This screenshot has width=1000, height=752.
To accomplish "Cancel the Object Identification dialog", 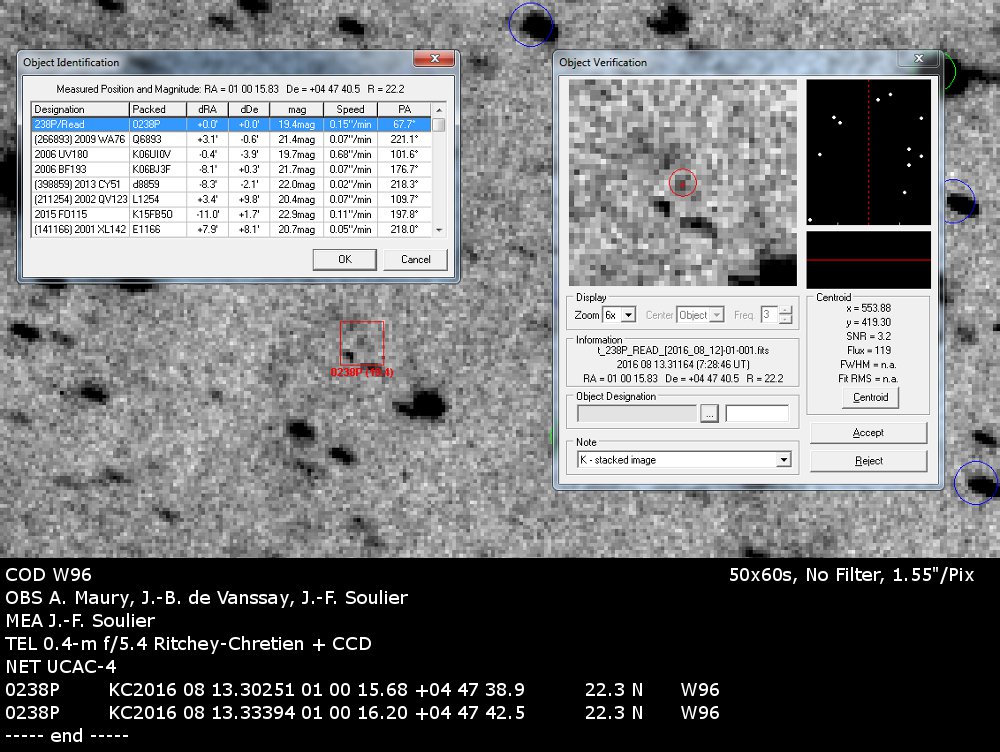I will (x=415, y=259).
